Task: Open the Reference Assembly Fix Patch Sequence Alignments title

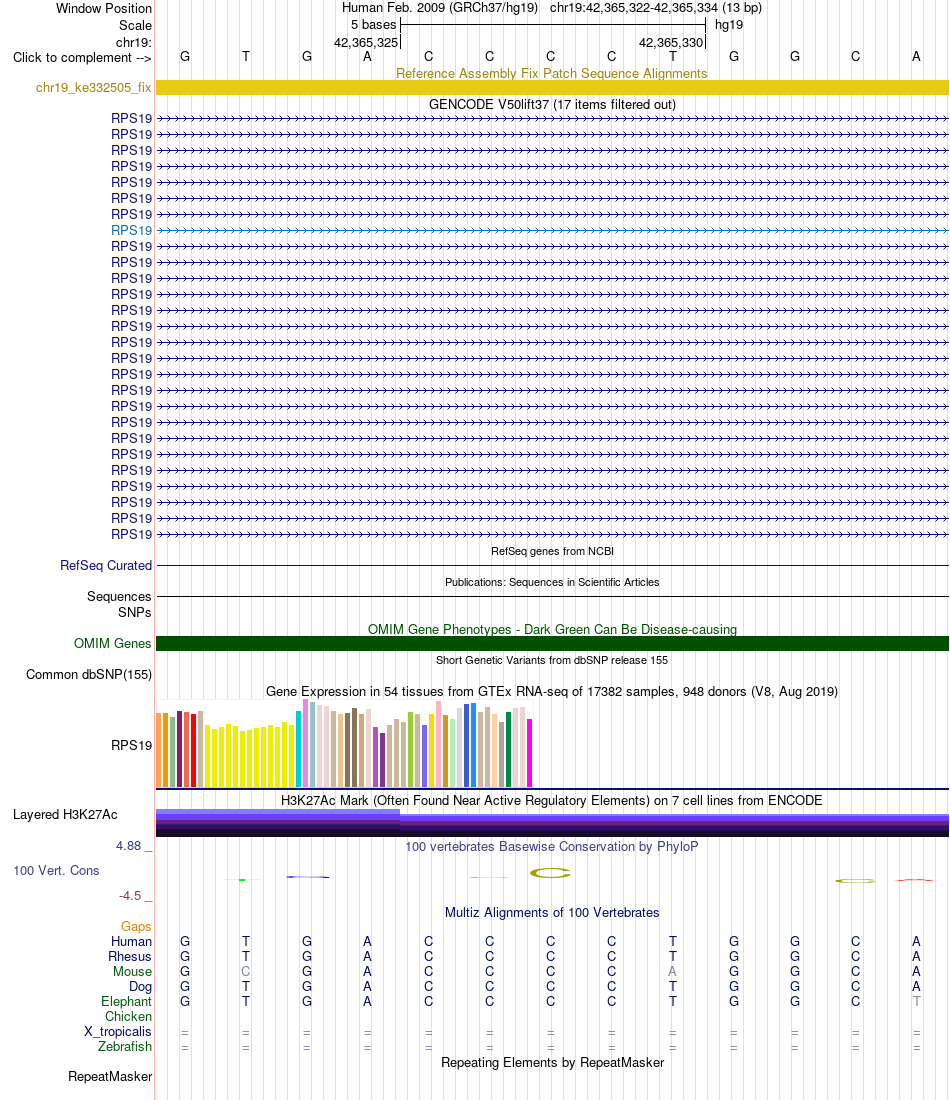Action: 551,73
